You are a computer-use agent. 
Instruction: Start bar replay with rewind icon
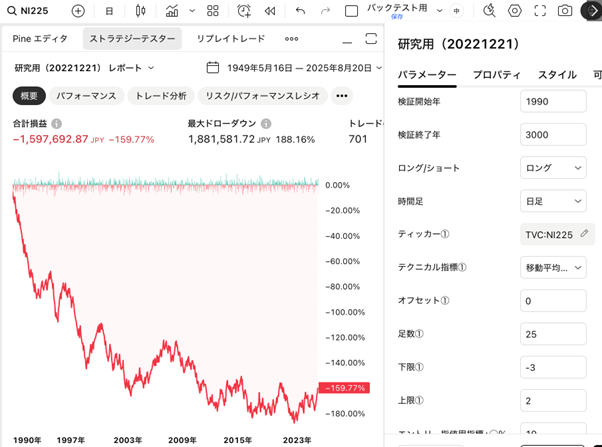coord(270,11)
